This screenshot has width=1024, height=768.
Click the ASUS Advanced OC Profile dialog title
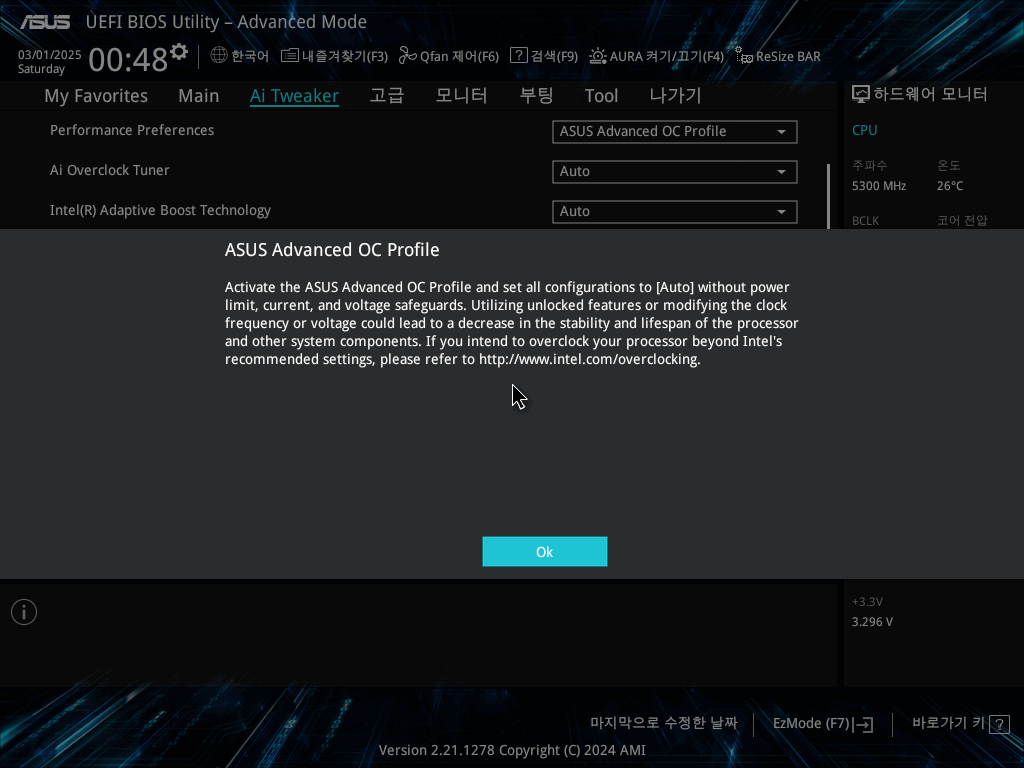point(332,250)
